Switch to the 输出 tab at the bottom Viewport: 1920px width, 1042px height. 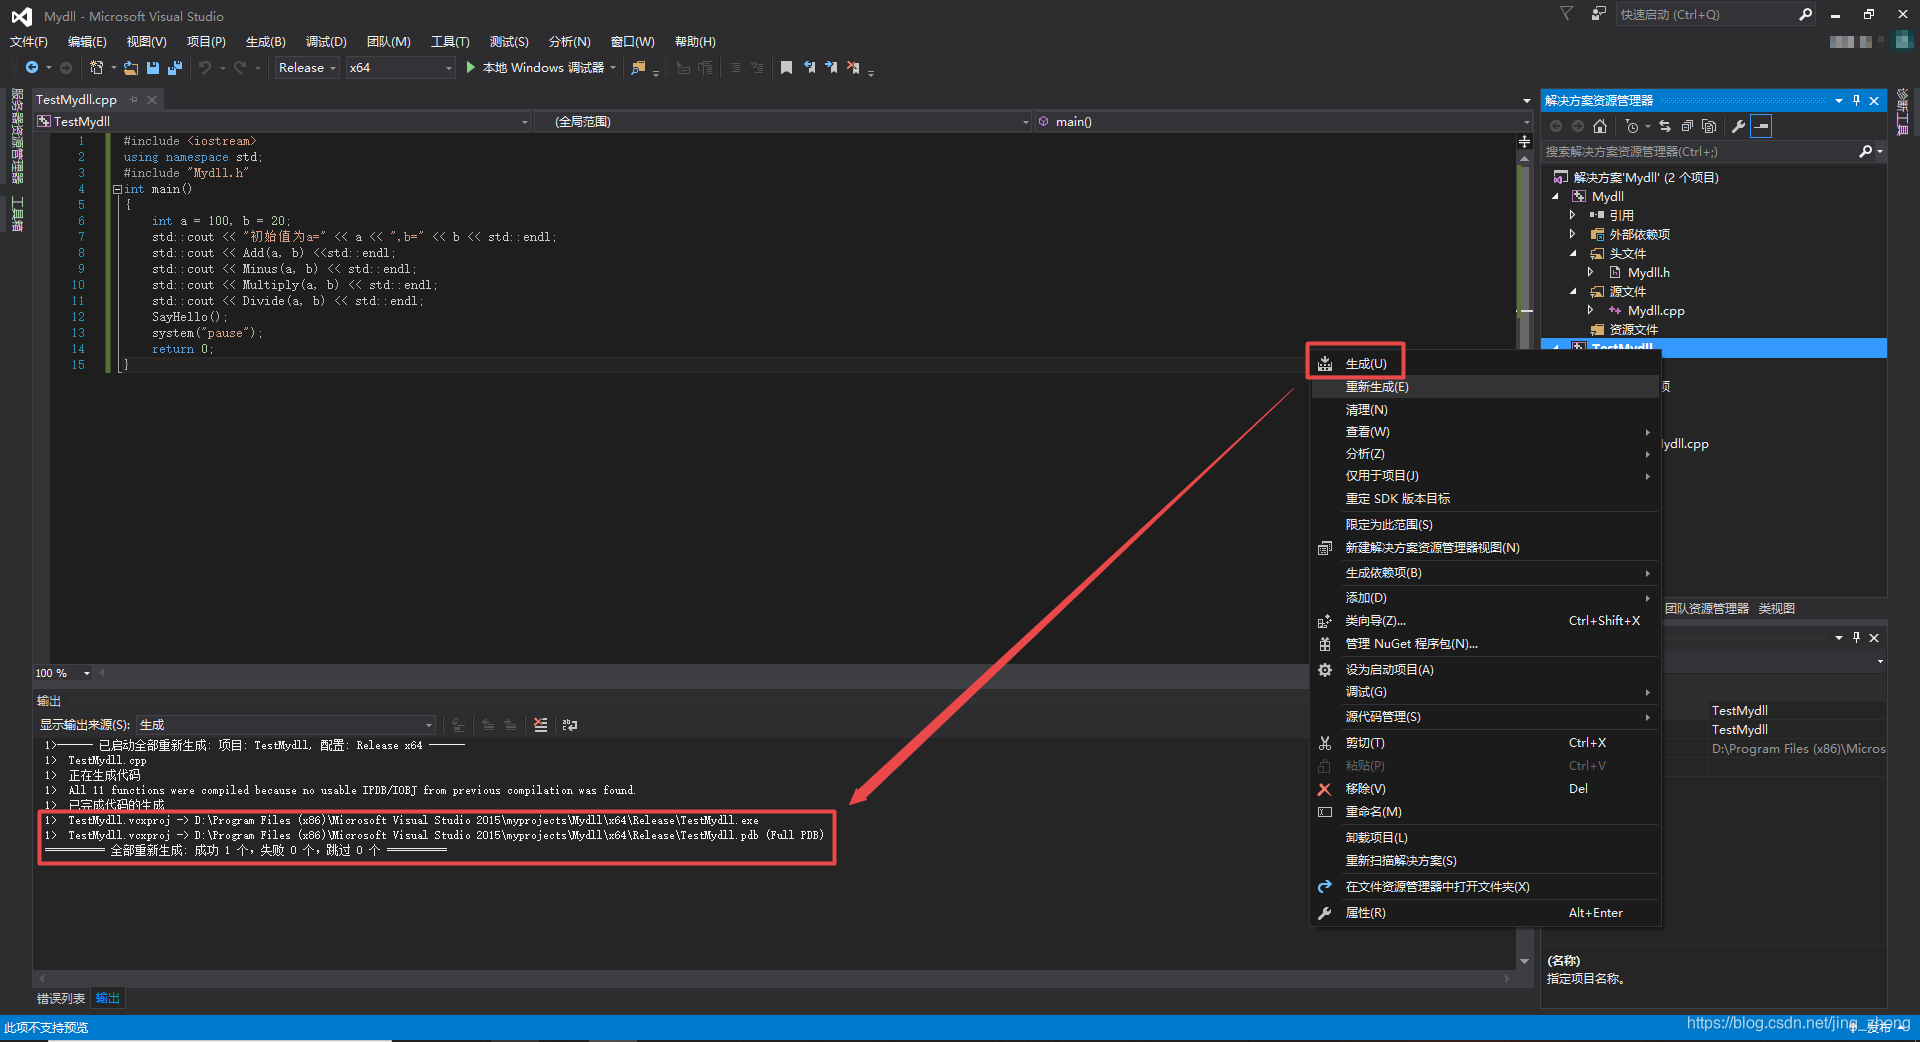pyautogui.click(x=108, y=998)
